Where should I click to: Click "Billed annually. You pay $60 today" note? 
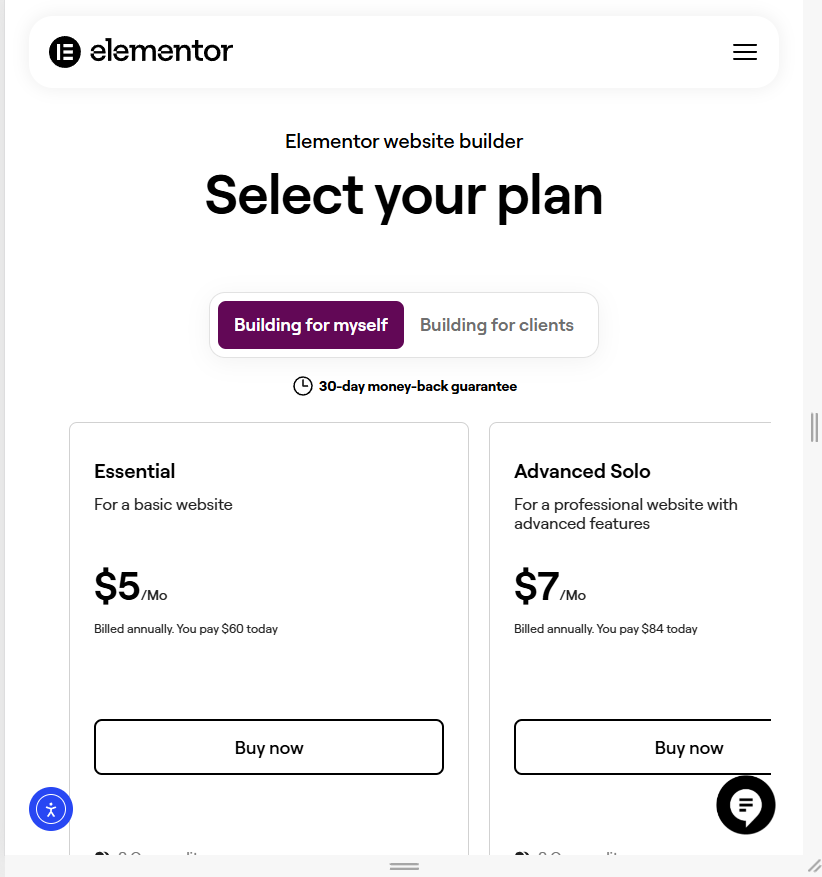coord(186,629)
